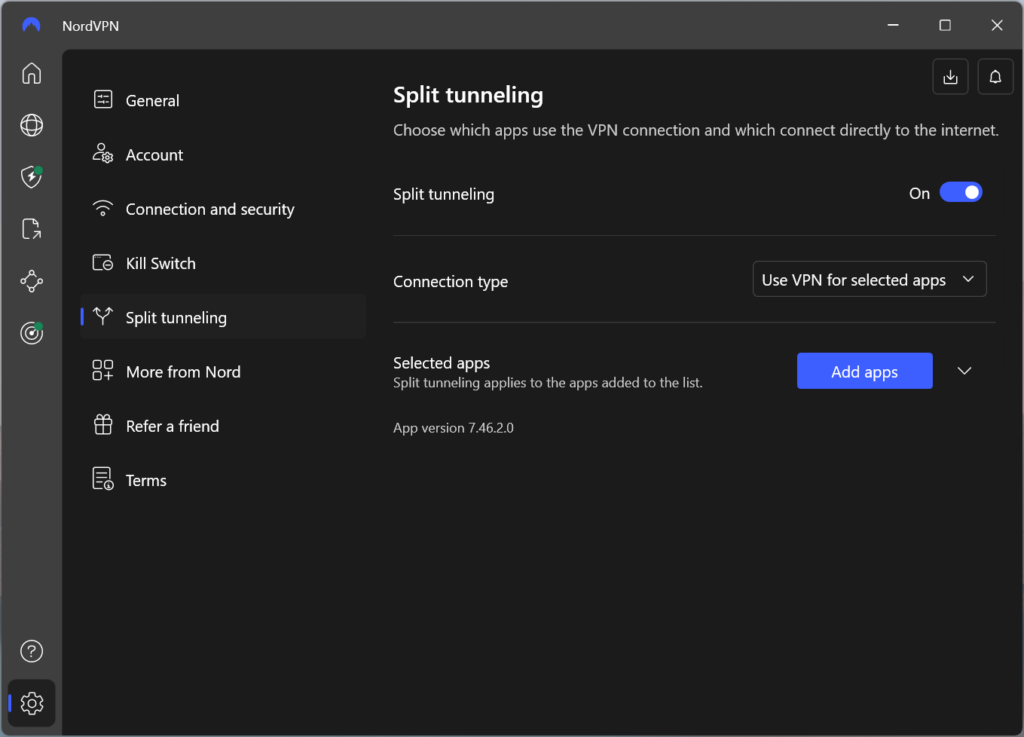Open the notifications bell icon
Viewport: 1024px width, 737px height.
tap(995, 77)
